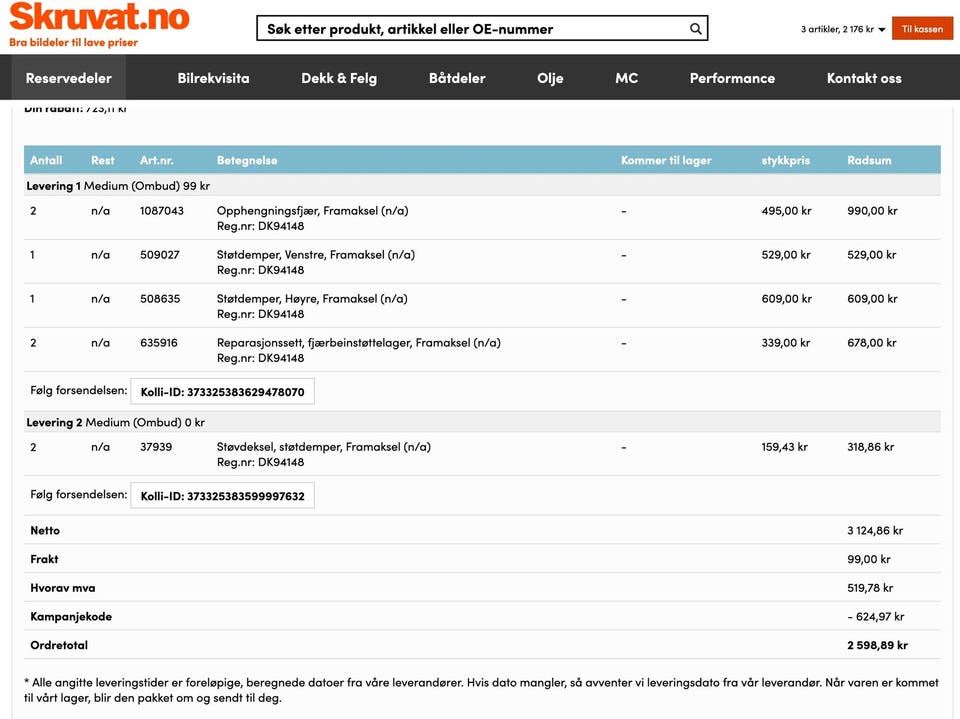This screenshot has height=719, width=960.
Task: Click Netto amount 3 124,86 kr
Action: tap(875, 530)
